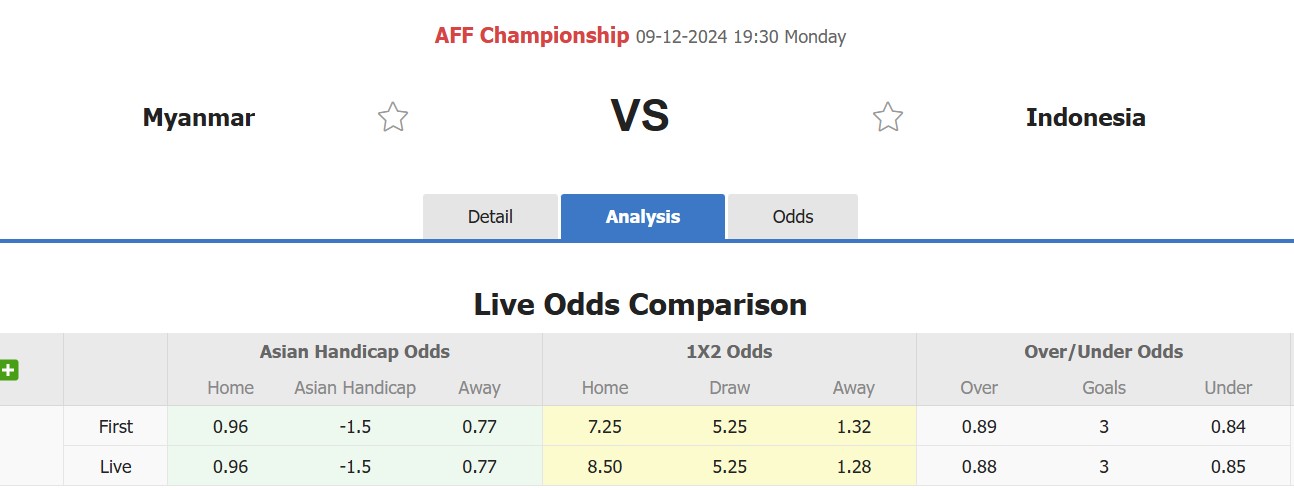Select the Asian Handicap Odds header
This screenshot has height=490, width=1294.
pyautogui.click(x=355, y=352)
